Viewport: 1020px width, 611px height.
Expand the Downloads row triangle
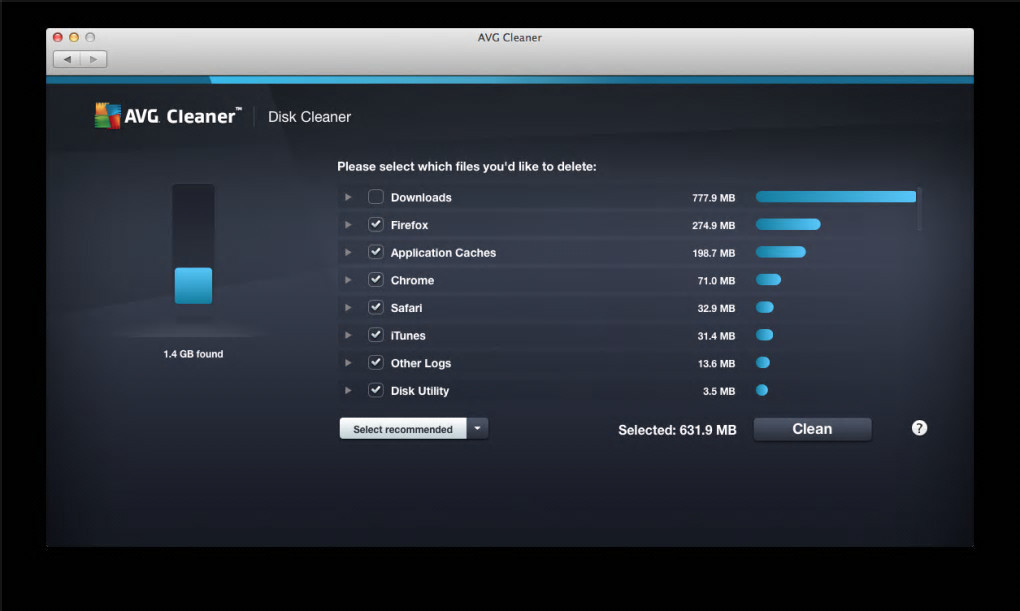coord(348,197)
